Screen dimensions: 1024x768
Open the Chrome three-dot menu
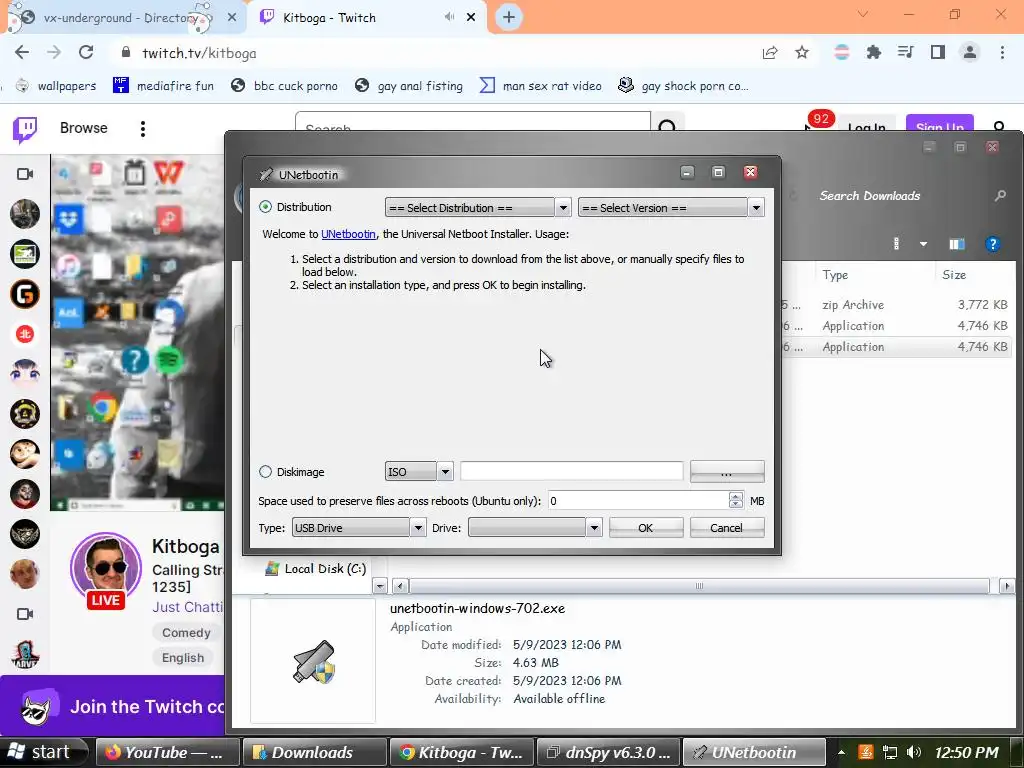pyautogui.click(x=1002, y=53)
